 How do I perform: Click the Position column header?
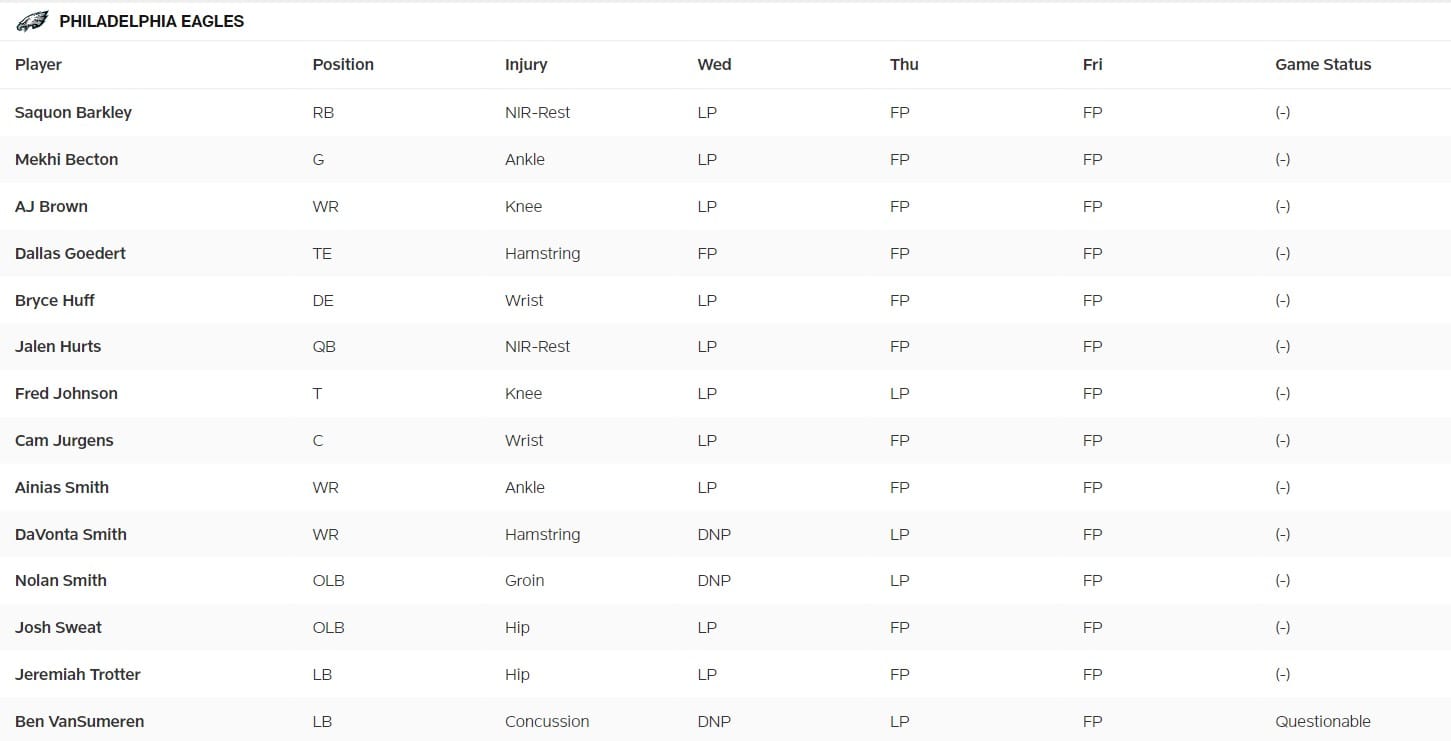[343, 65]
